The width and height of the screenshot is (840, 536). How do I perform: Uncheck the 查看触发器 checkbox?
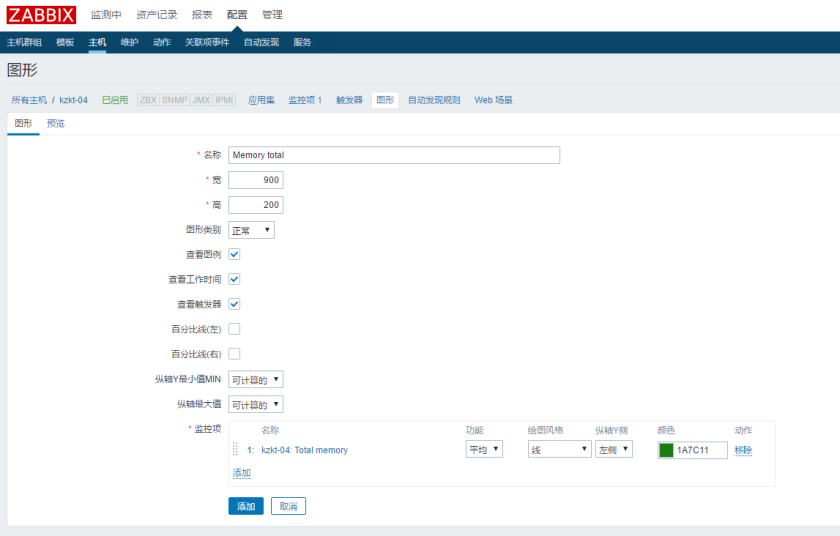pyautogui.click(x=234, y=304)
